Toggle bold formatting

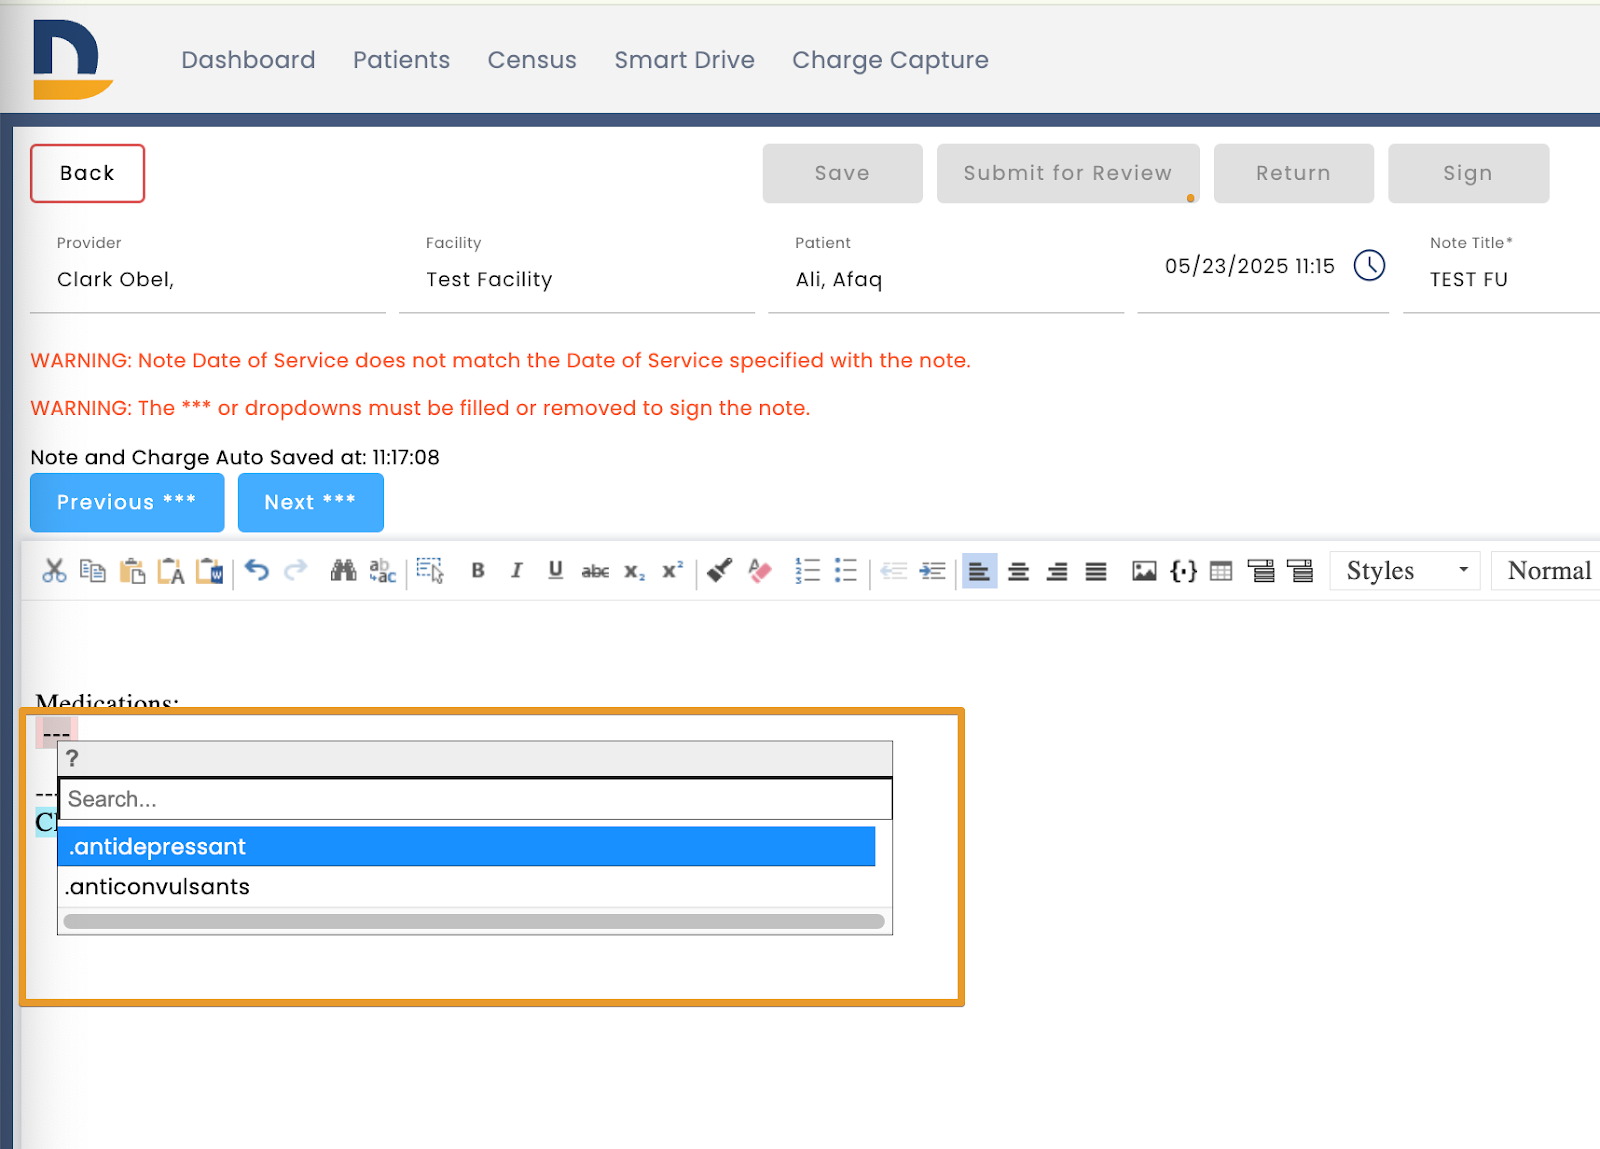point(477,571)
